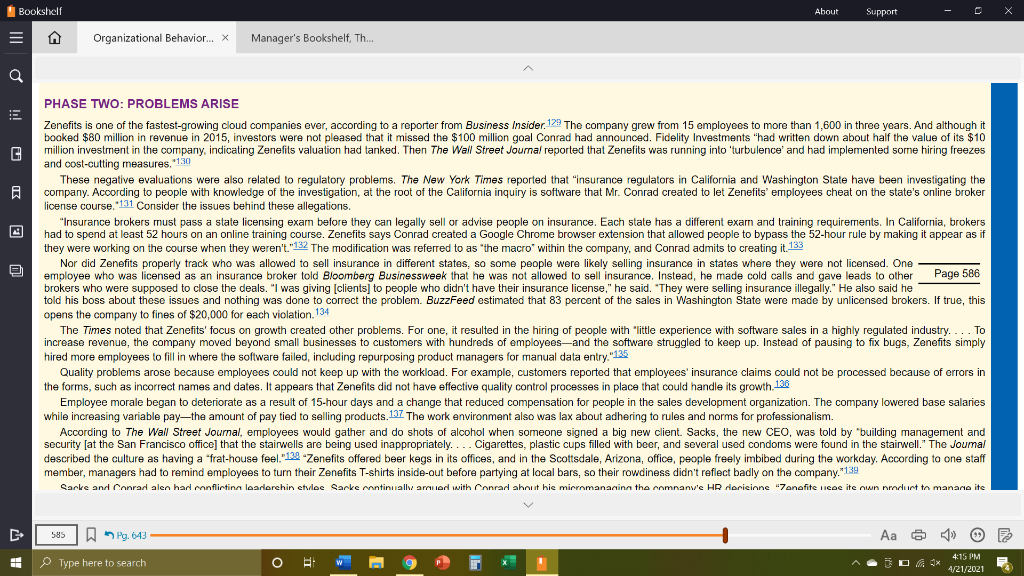
Task: Click the orange page progress slider handle
Action: coord(725,536)
